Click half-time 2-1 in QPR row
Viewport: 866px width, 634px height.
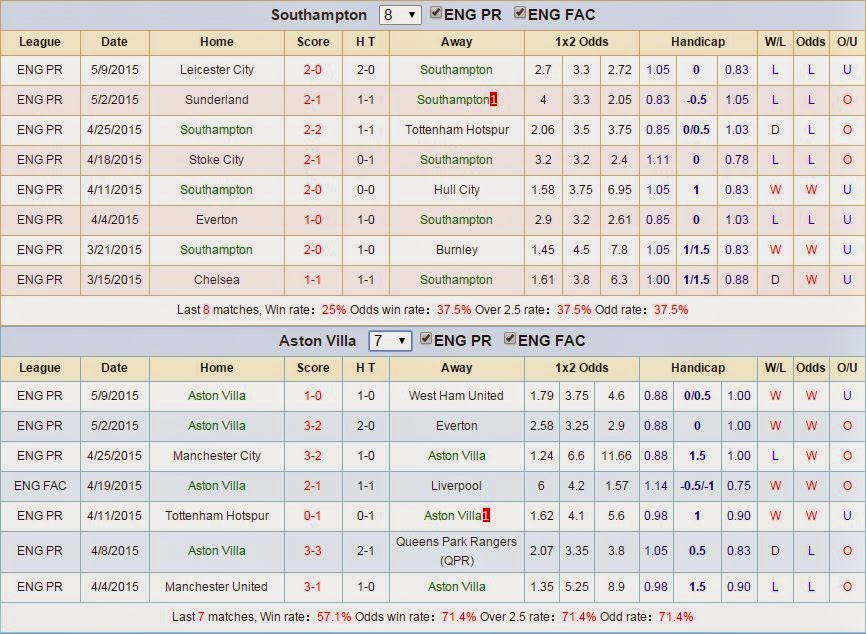click(x=366, y=551)
